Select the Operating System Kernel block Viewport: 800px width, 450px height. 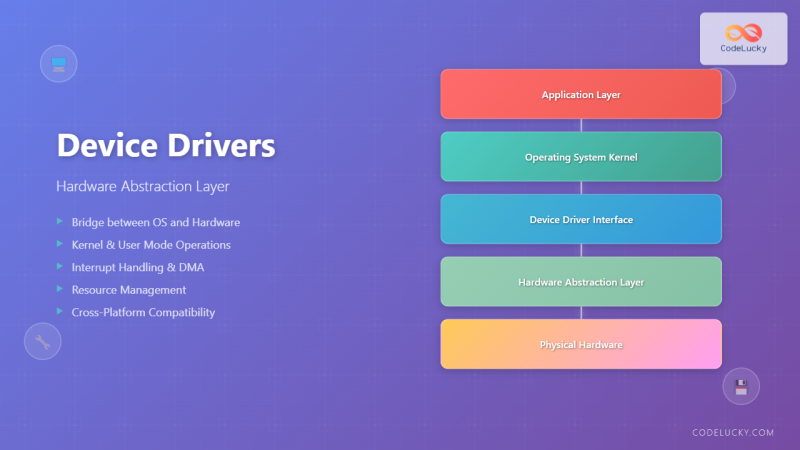[581, 157]
